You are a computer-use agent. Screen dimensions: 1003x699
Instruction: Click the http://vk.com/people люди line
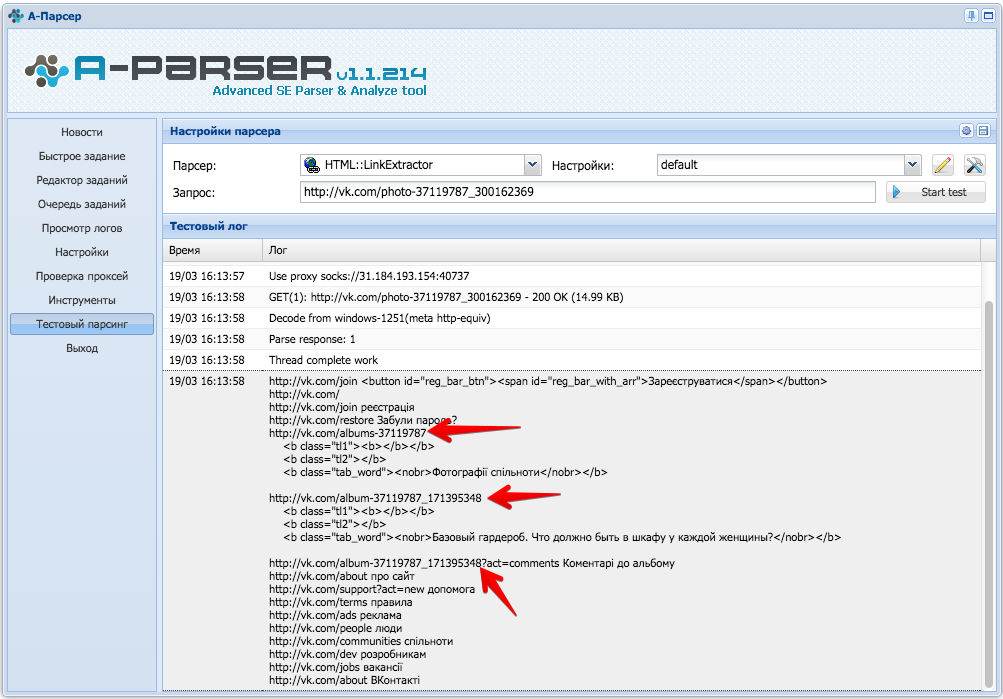pos(335,628)
